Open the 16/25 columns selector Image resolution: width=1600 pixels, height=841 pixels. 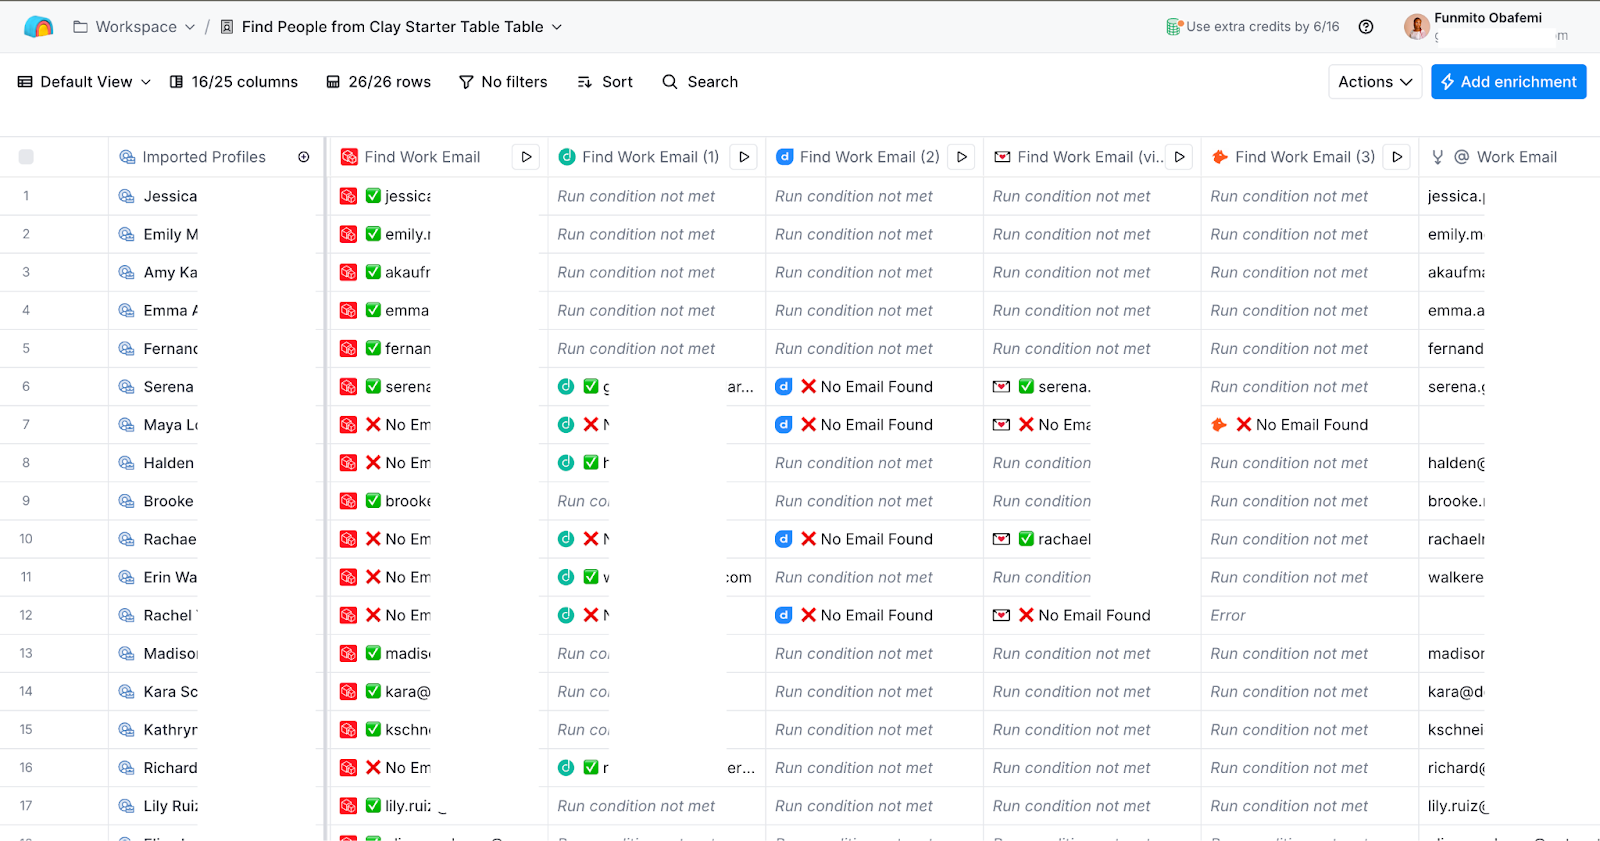tap(234, 82)
